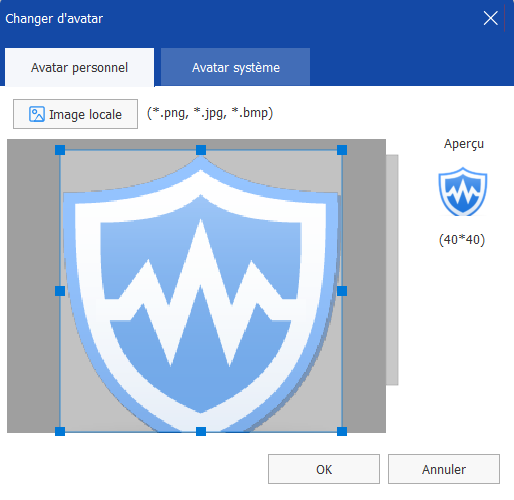The width and height of the screenshot is (514, 500).
Task: Click the Aperçu shield preview thumbnail
Action: pyautogui.click(x=463, y=192)
